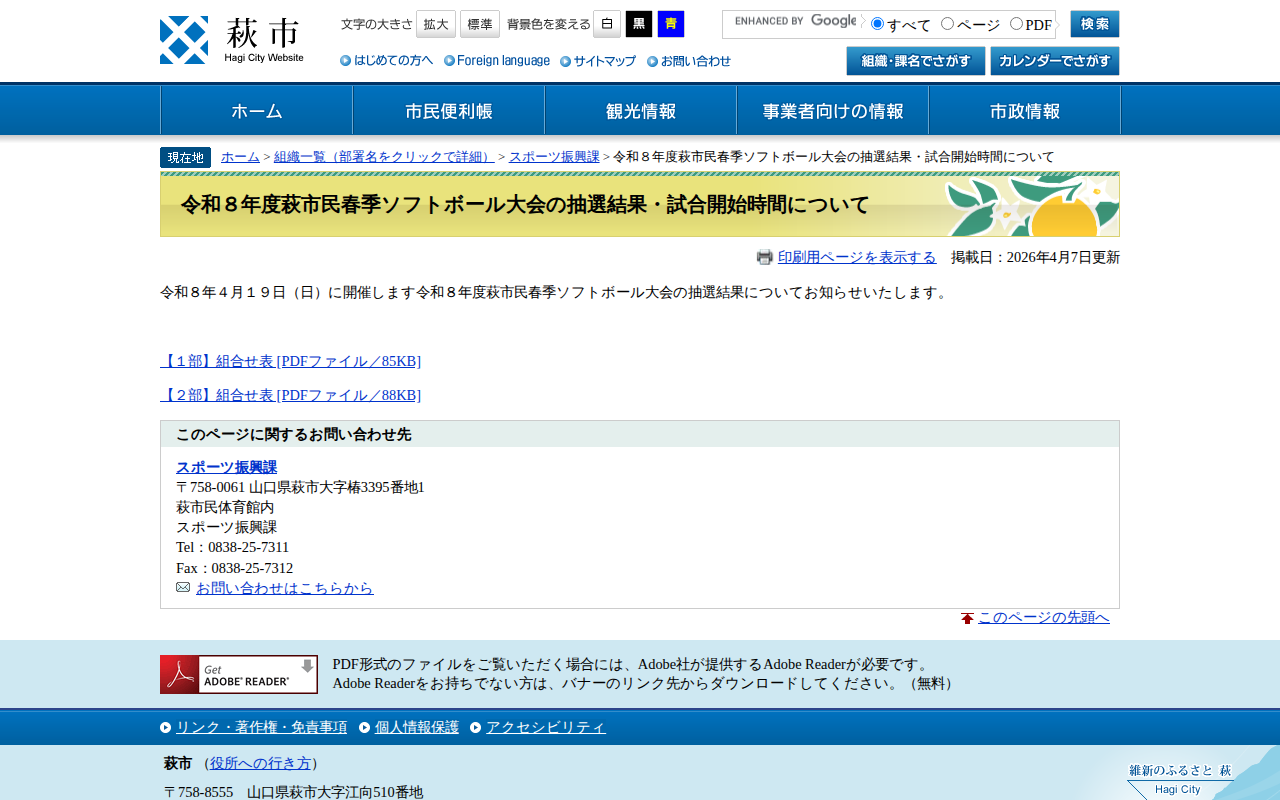This screenshot has height=800, width=1280.
Task: Click the 〒758-8555 山口県萩市大字江向510番地 address
Action: click(294, 792)
